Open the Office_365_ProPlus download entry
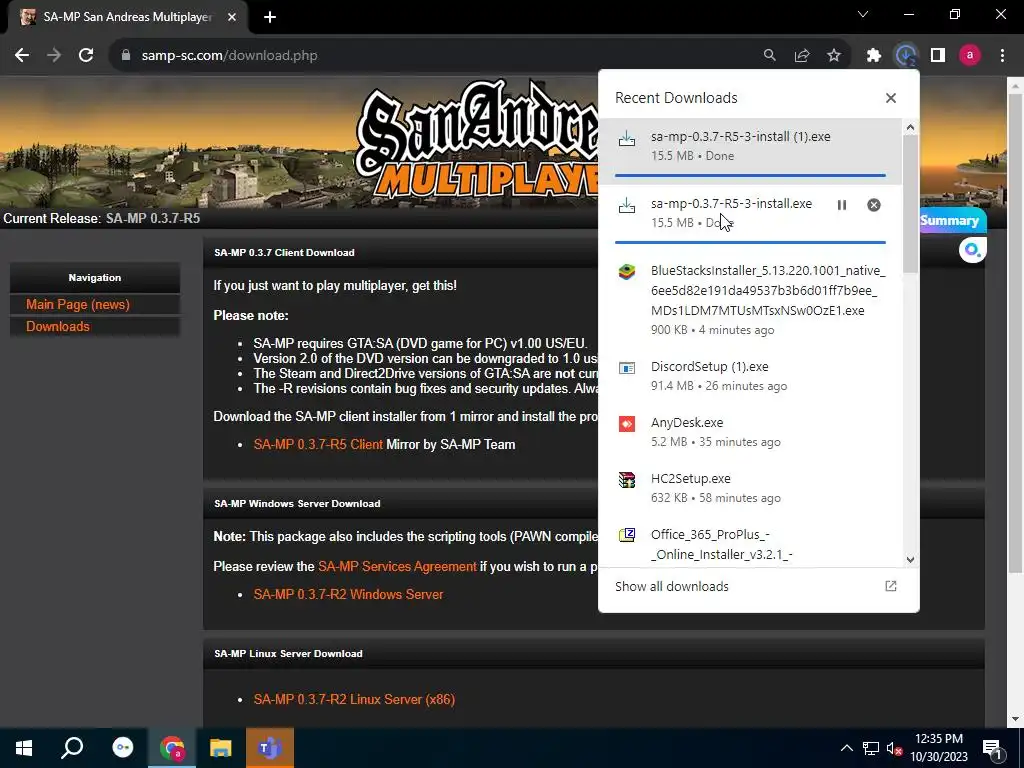 [x=749, y=542]
